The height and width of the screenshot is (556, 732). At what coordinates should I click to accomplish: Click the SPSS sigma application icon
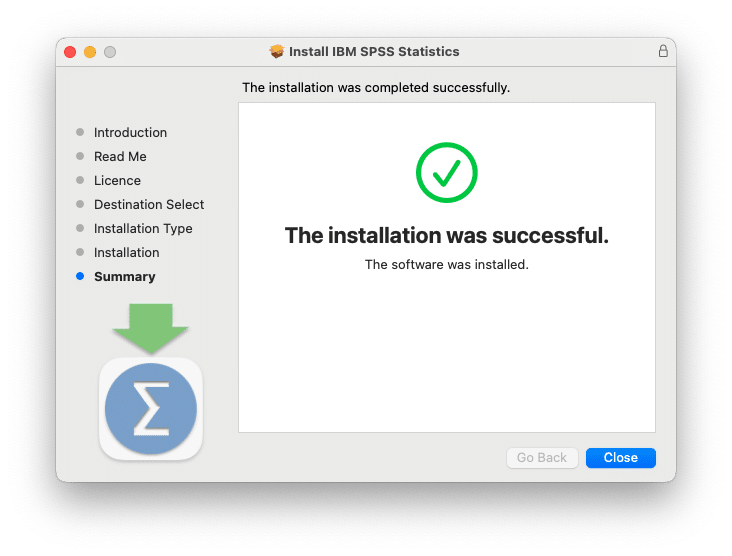pos(151,409)
